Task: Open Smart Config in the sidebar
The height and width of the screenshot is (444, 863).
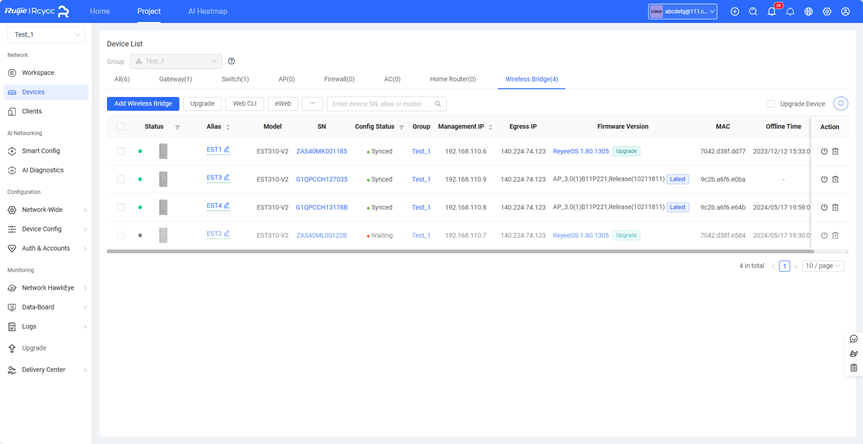Action: pyautogui.click(x=46, y=151)
